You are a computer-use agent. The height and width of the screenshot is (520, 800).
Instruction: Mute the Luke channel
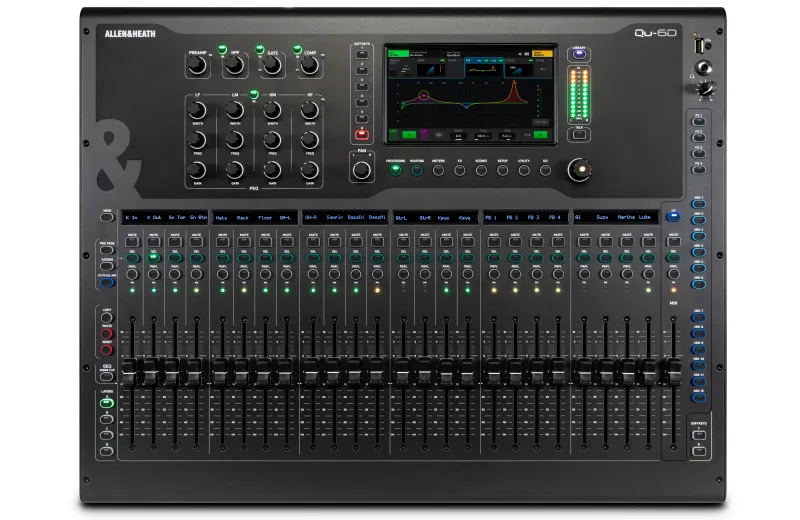coord(648,242)
